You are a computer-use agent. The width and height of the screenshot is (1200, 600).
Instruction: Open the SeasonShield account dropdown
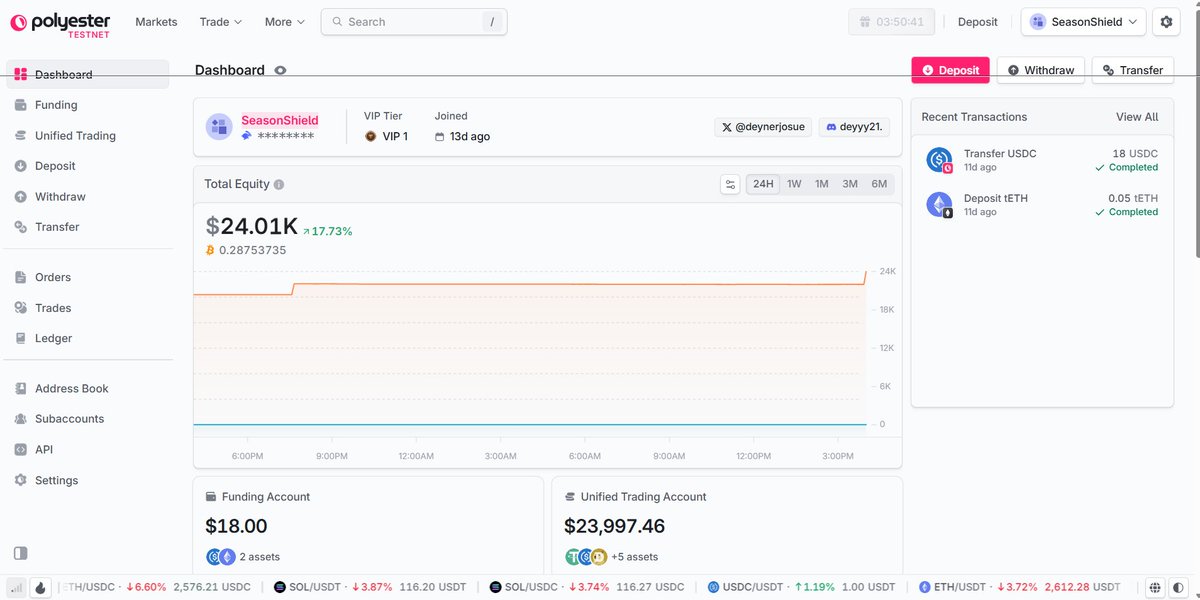(1083, 21)
